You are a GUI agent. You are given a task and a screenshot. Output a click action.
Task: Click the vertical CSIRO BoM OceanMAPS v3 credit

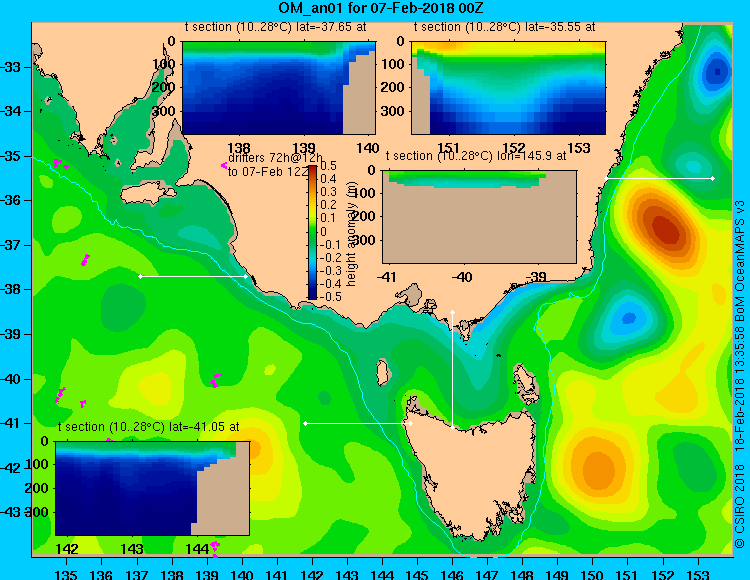click(740, 374)
